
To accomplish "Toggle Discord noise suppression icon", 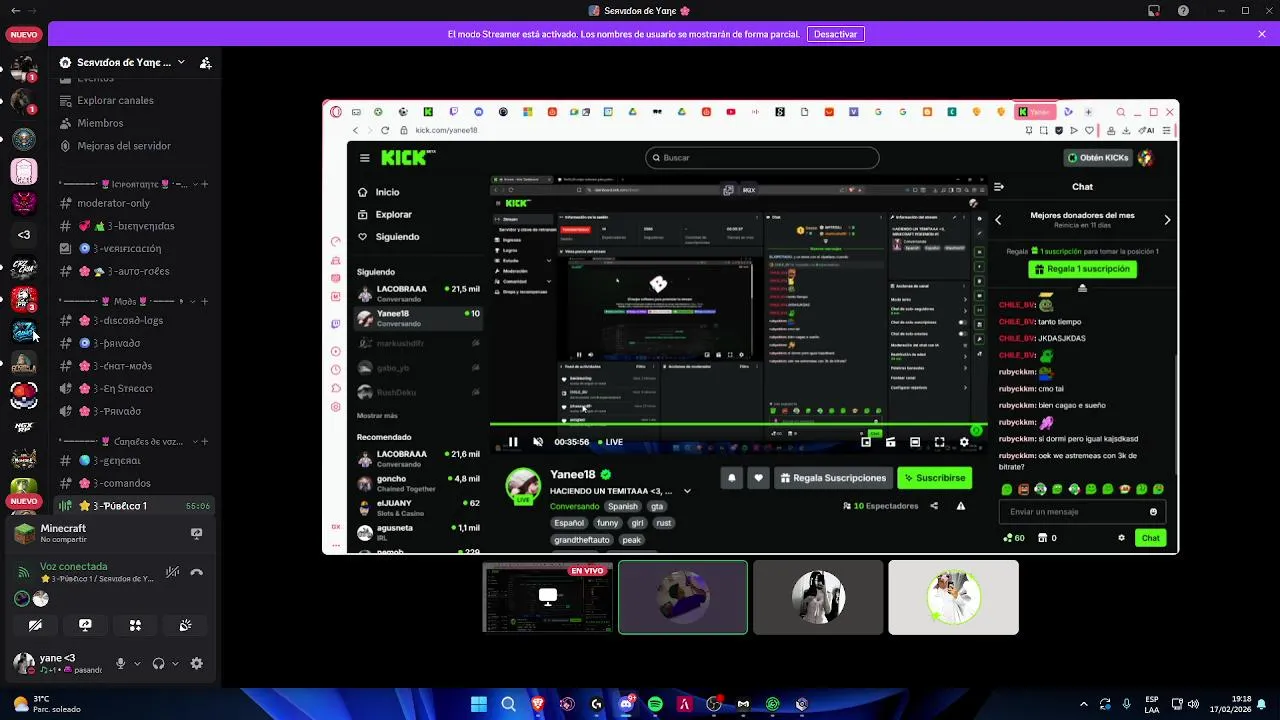I will [x=173, y=572].
